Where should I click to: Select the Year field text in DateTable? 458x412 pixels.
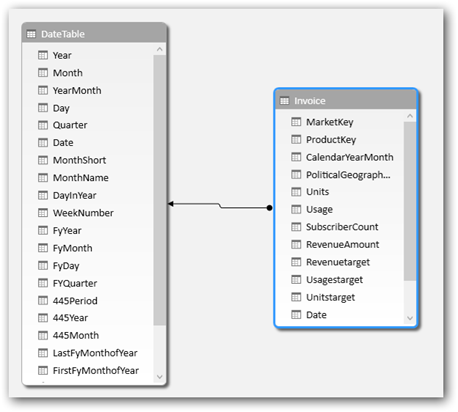[62, 55]
